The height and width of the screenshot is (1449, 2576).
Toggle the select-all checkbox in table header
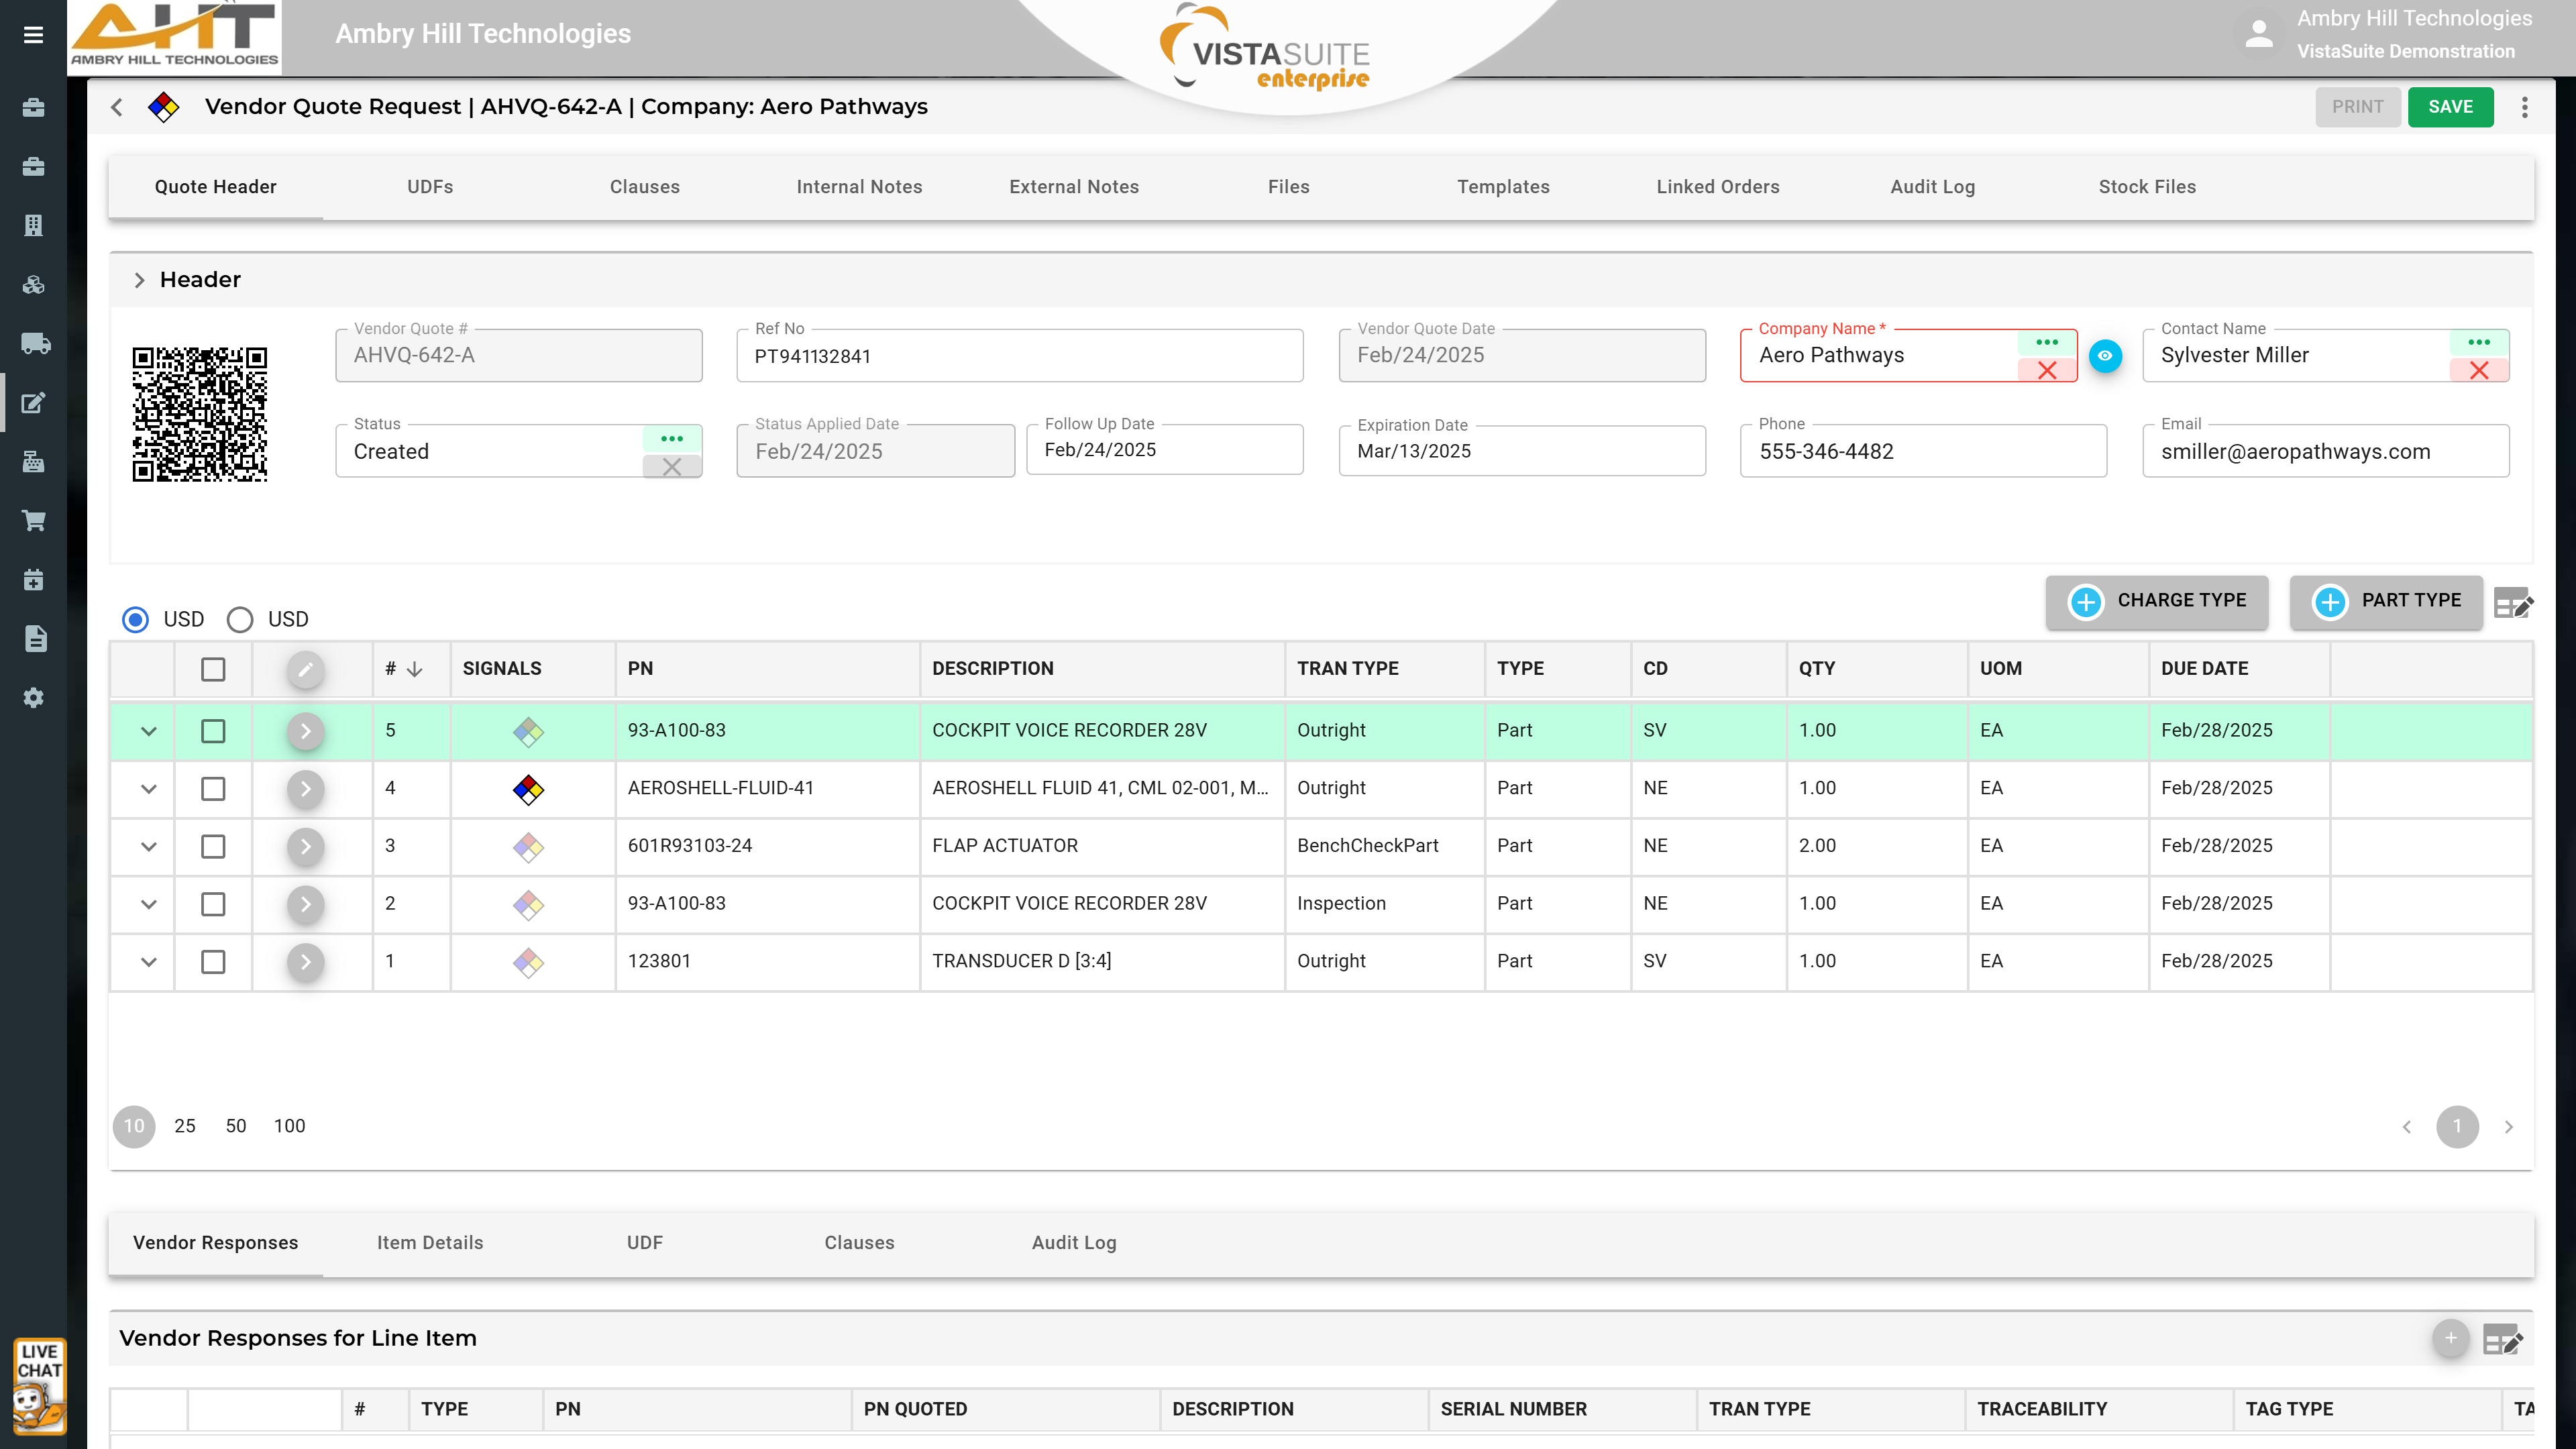click(x=213, y=669)
